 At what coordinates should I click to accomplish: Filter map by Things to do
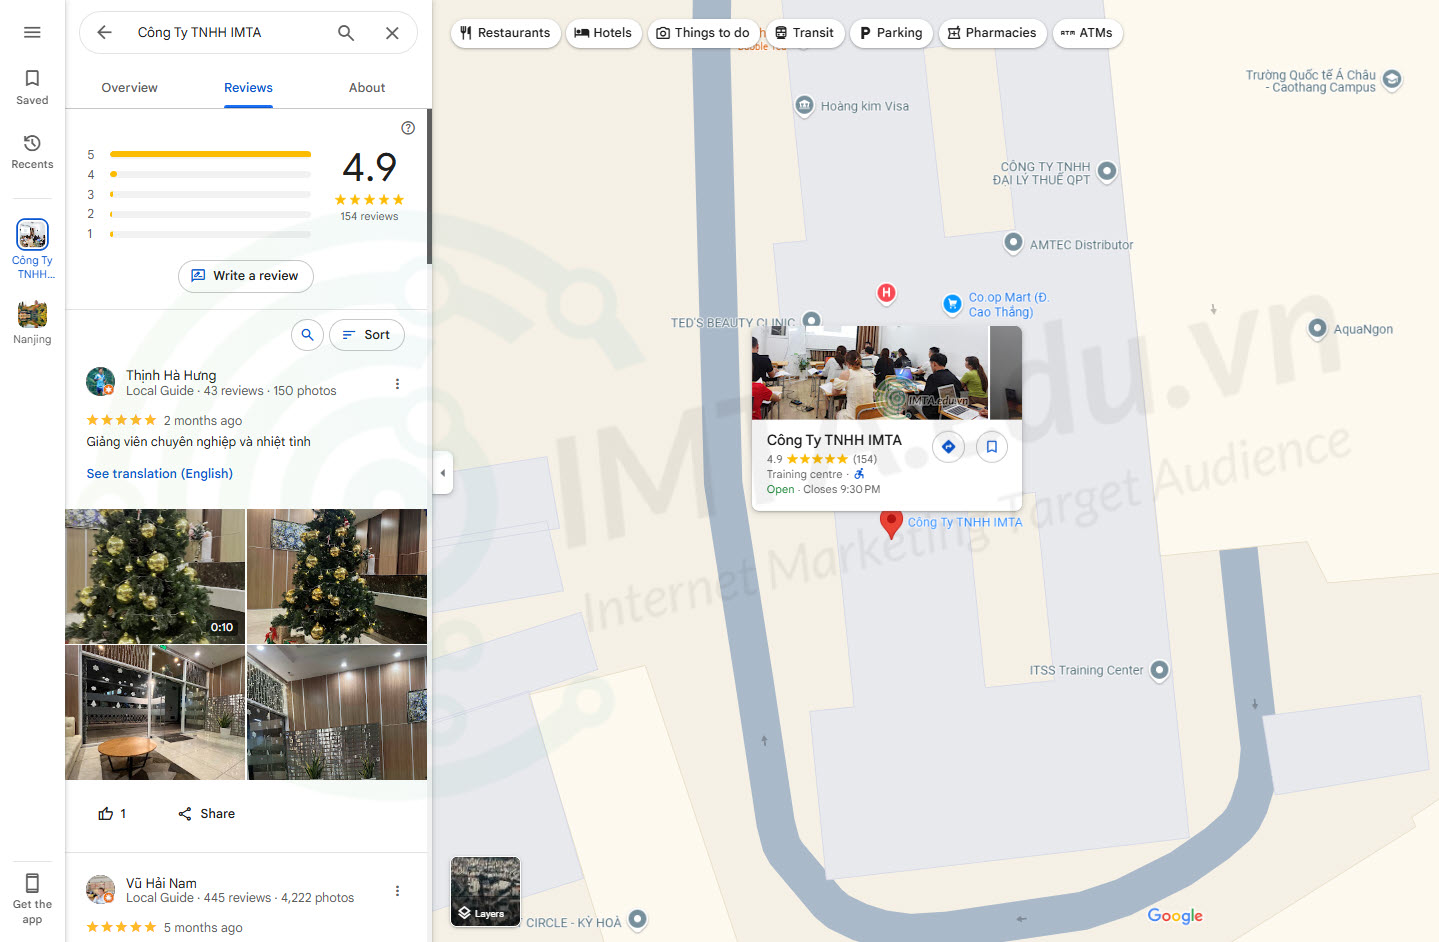[x=703, y=33]
